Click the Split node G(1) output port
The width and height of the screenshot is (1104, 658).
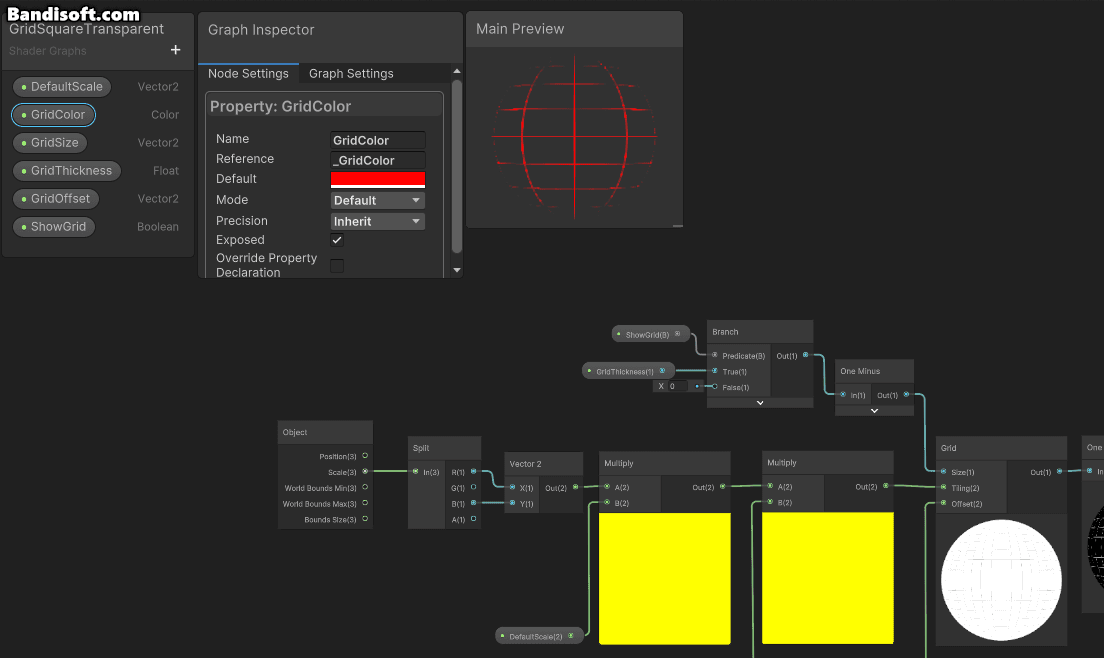pos(473,487)
